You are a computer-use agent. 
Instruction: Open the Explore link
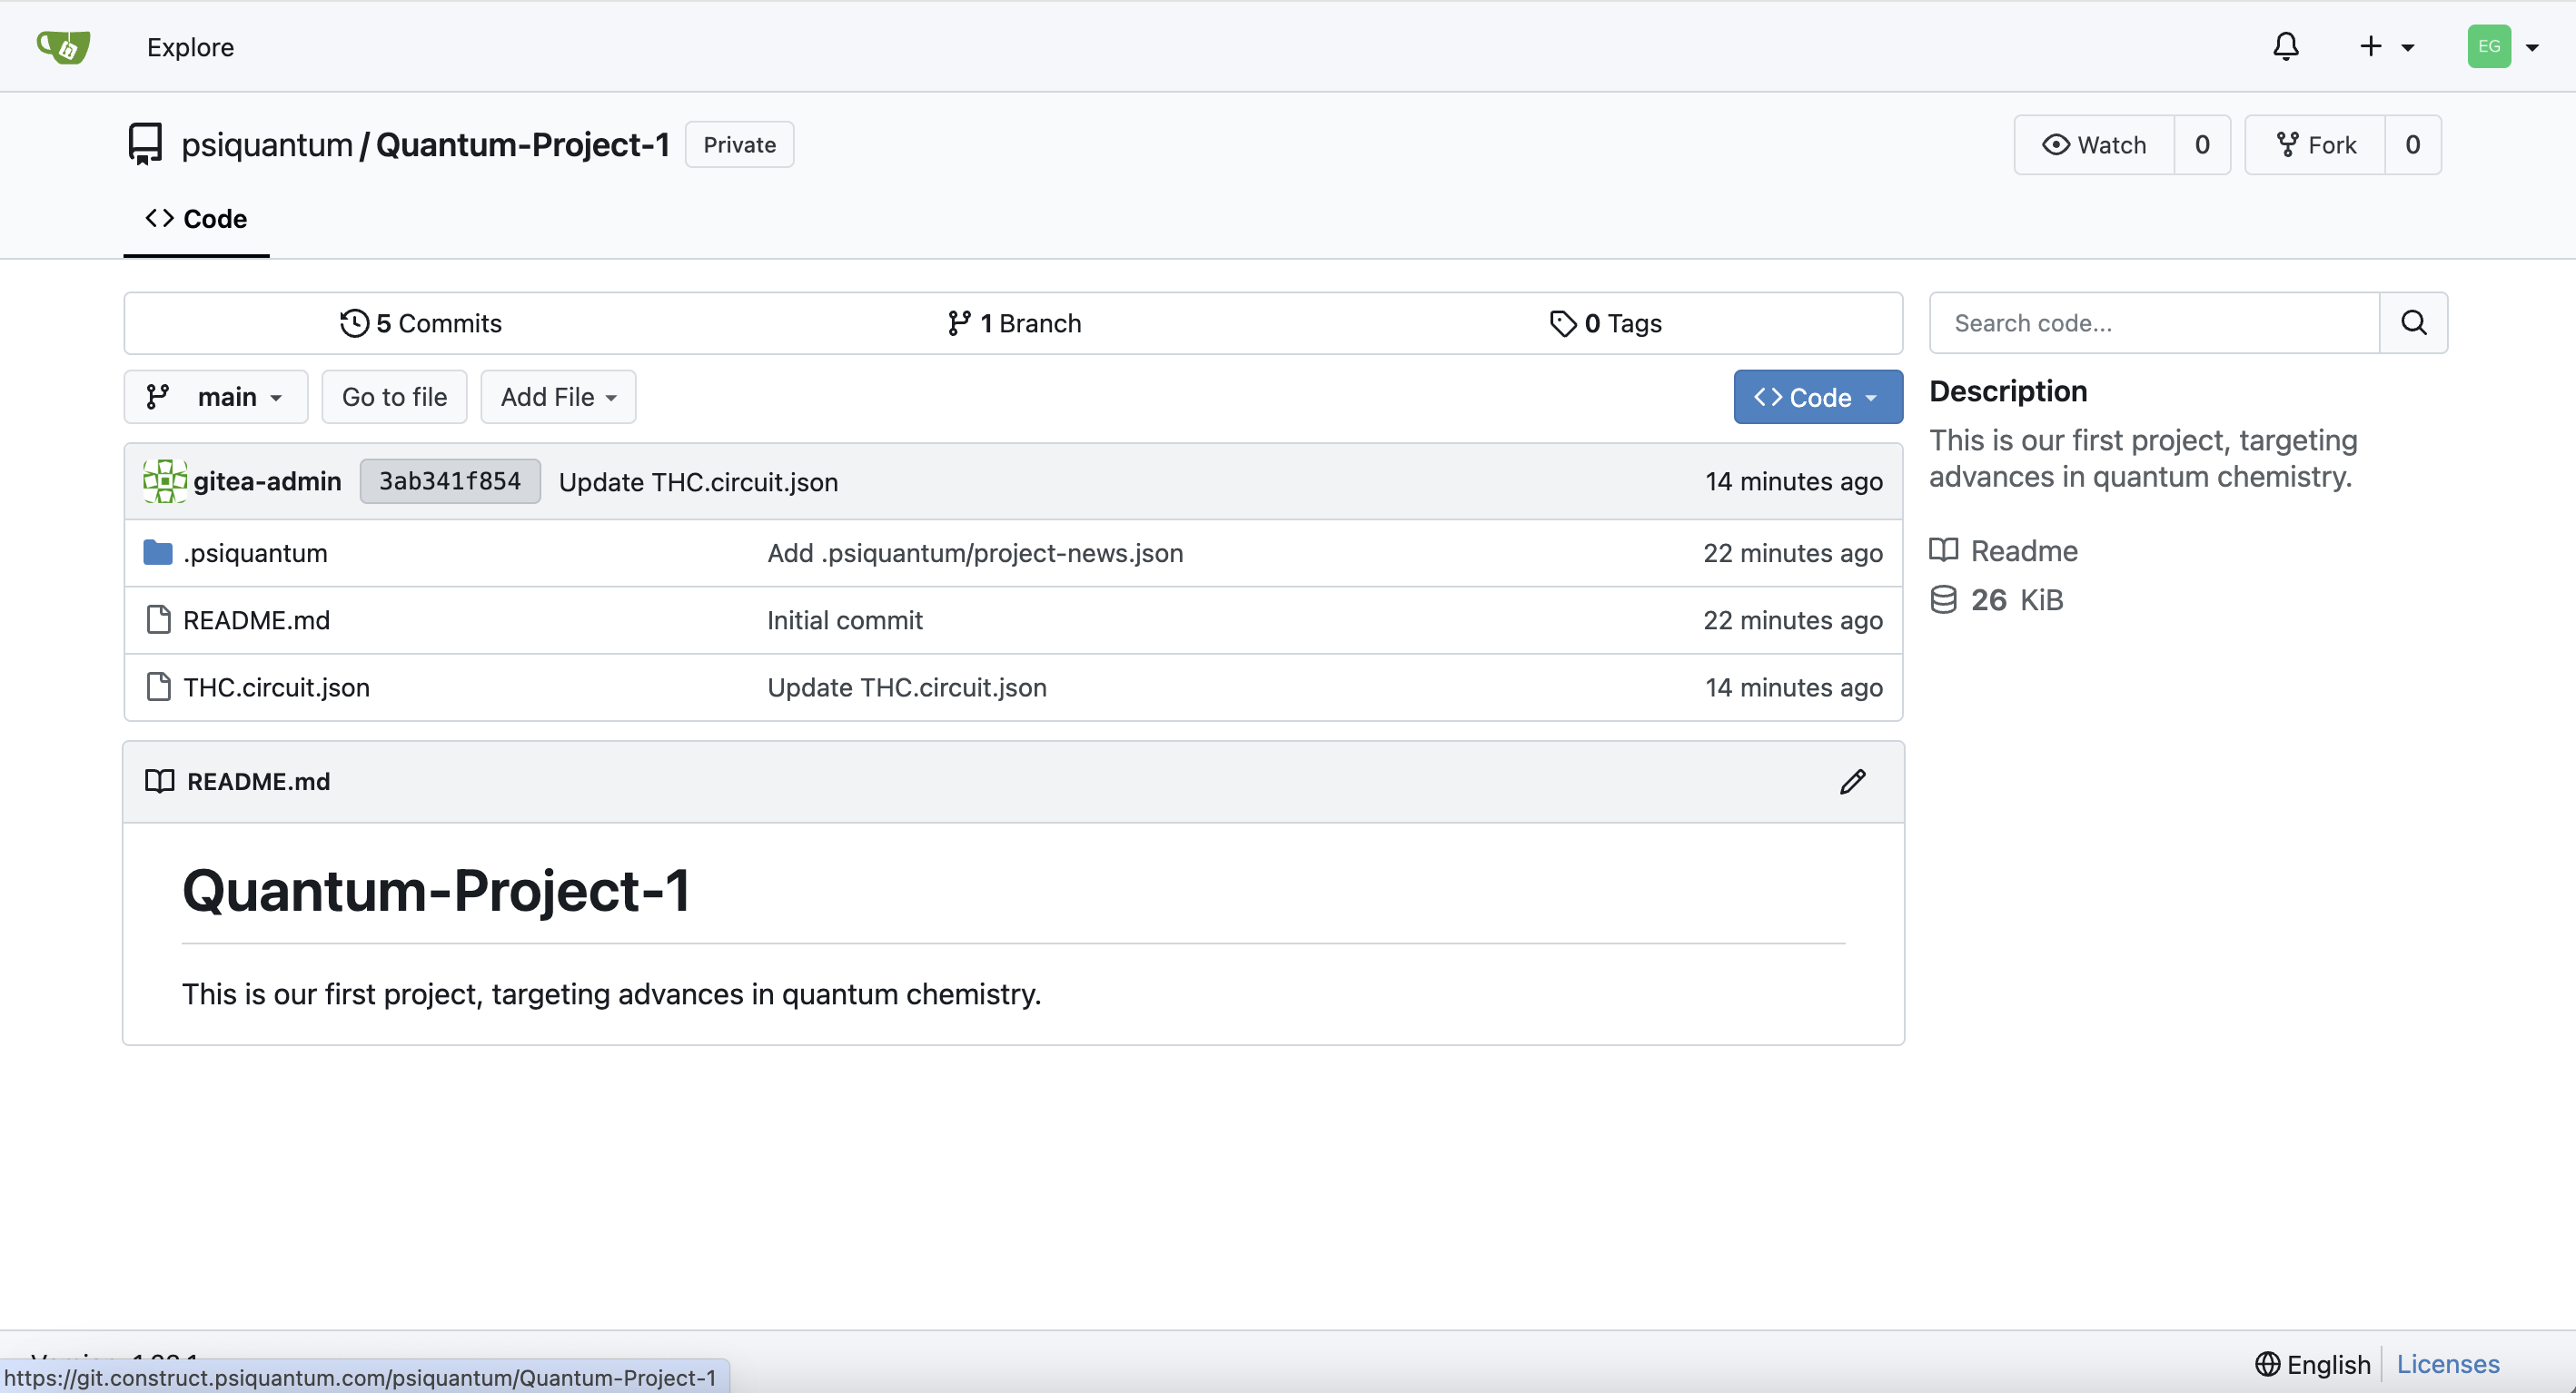pos(190,46)
